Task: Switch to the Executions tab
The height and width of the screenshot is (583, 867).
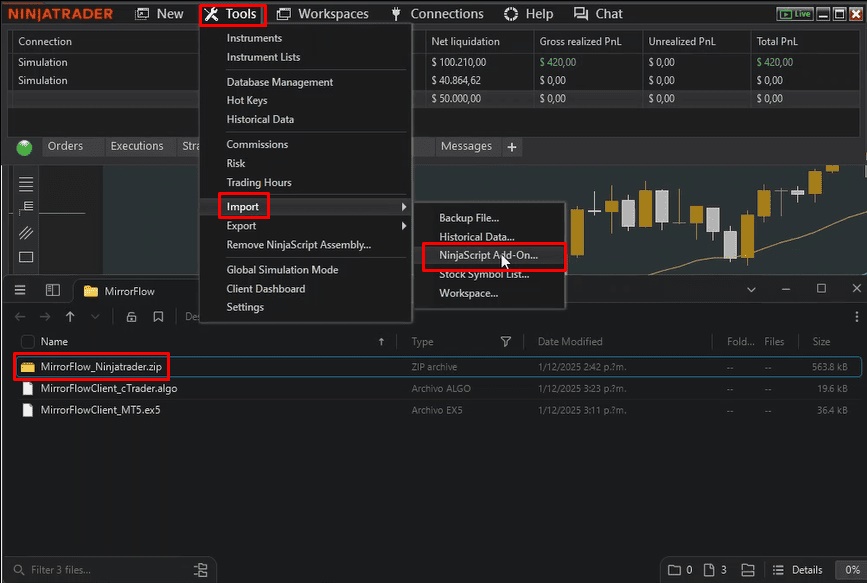Action: coord(136,146)
